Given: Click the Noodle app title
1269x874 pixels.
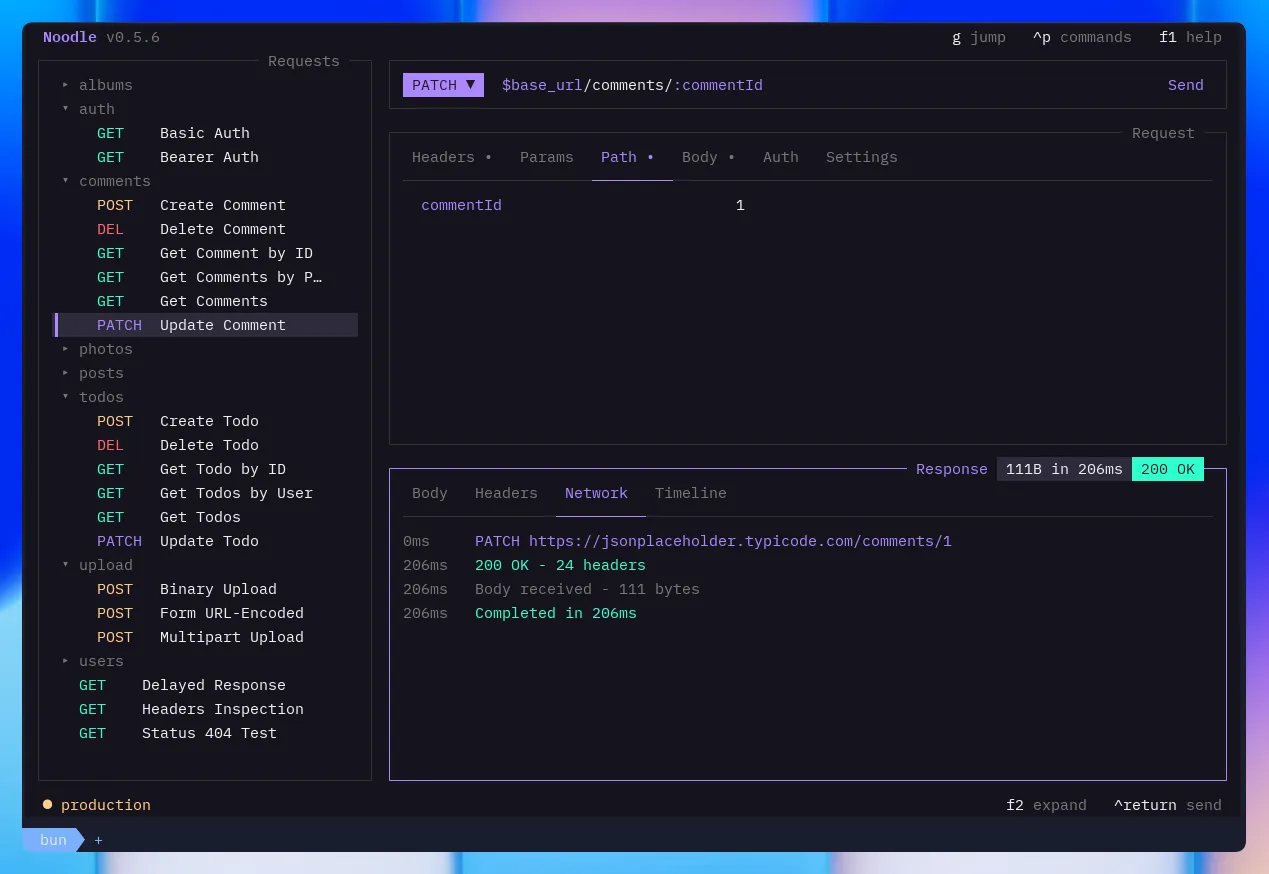Looking at the screenshot, I should point(70,37).
